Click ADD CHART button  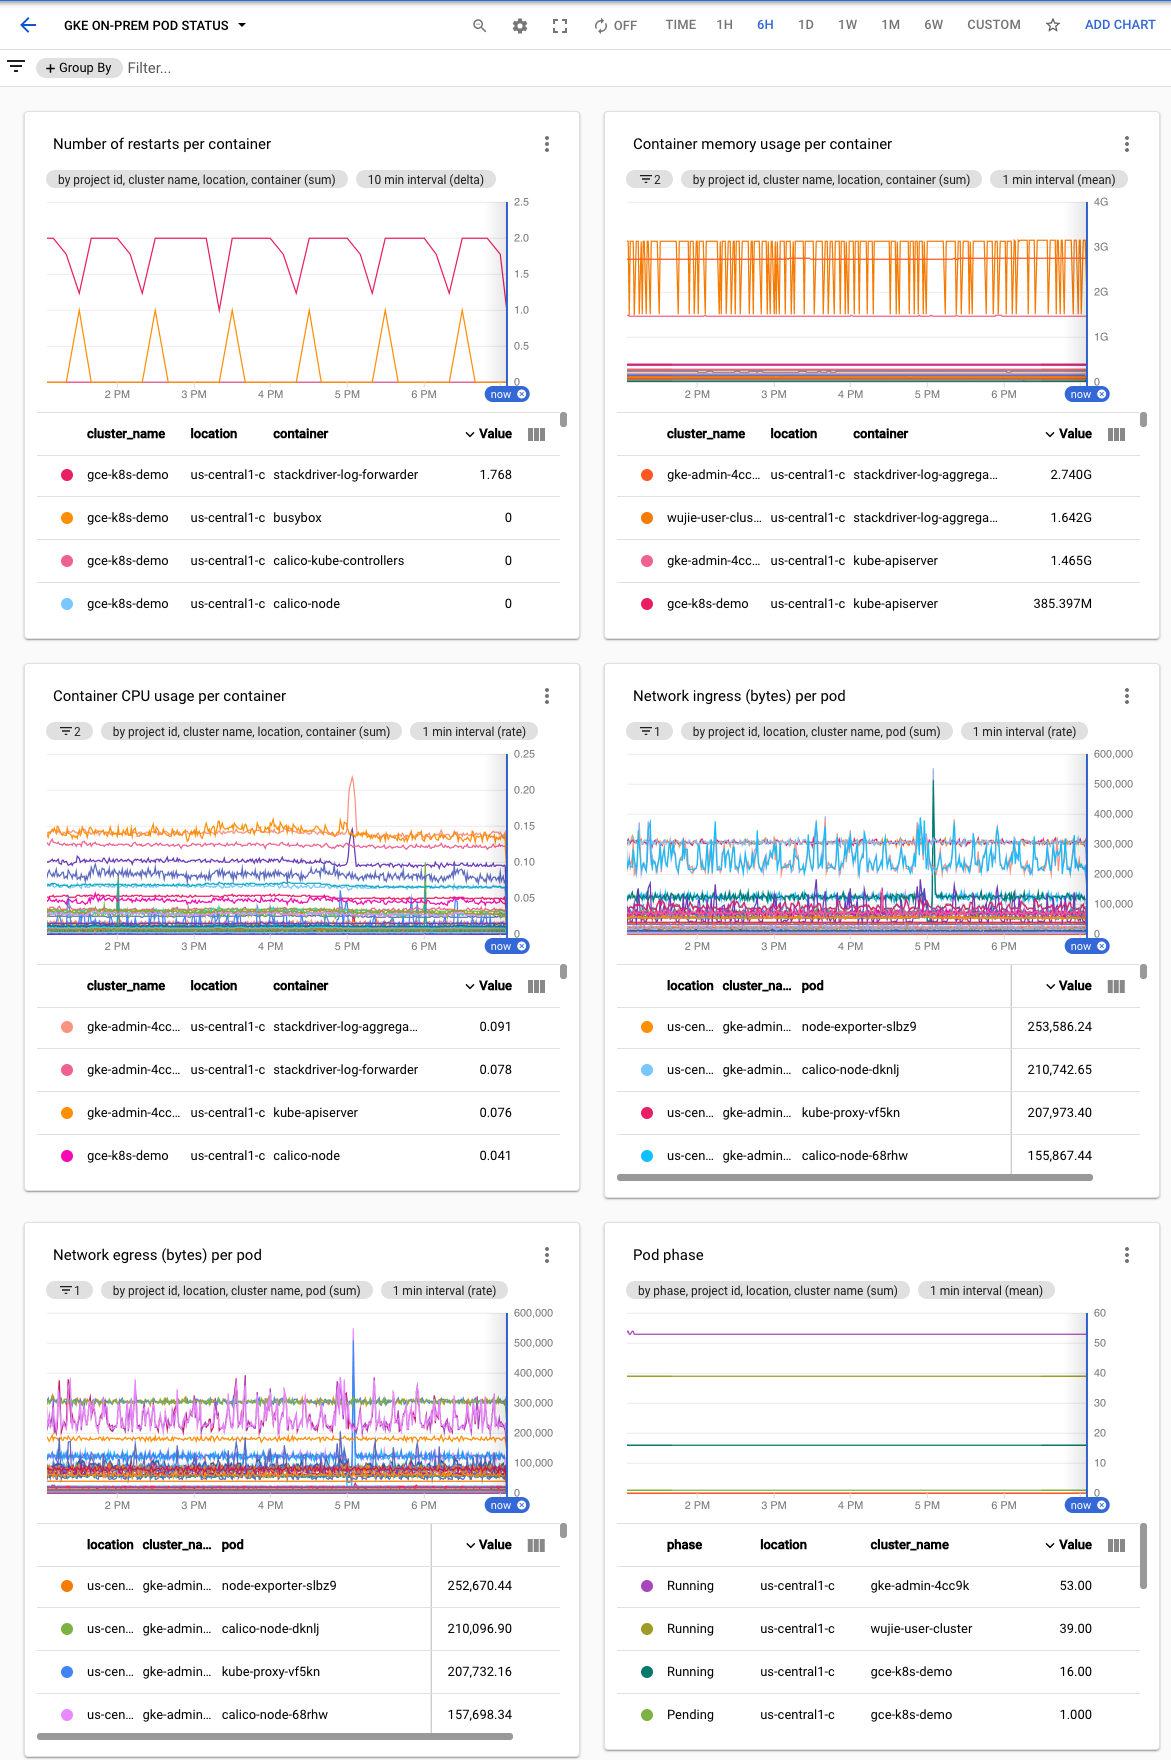point(1119,25)
